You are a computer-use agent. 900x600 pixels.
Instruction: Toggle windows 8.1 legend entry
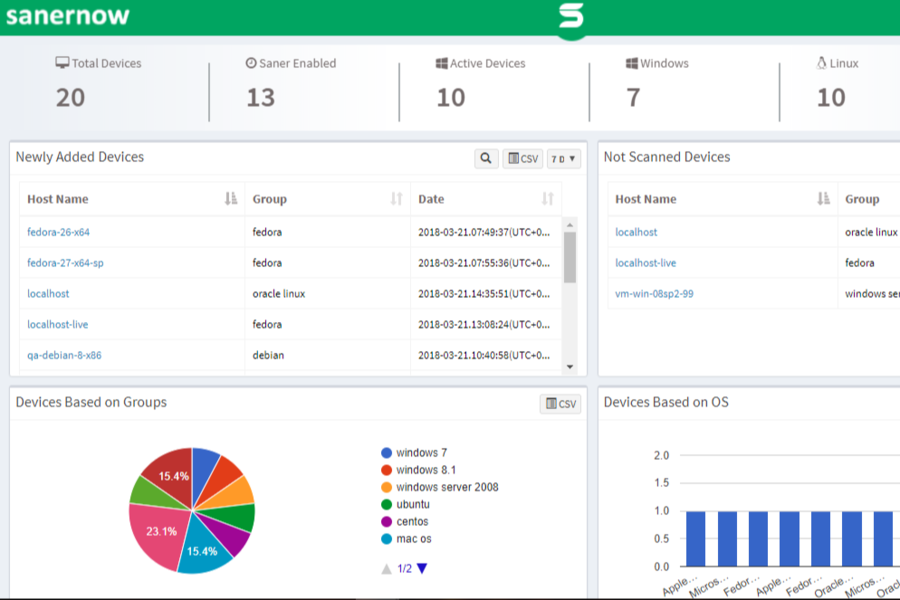coord(419,470)
